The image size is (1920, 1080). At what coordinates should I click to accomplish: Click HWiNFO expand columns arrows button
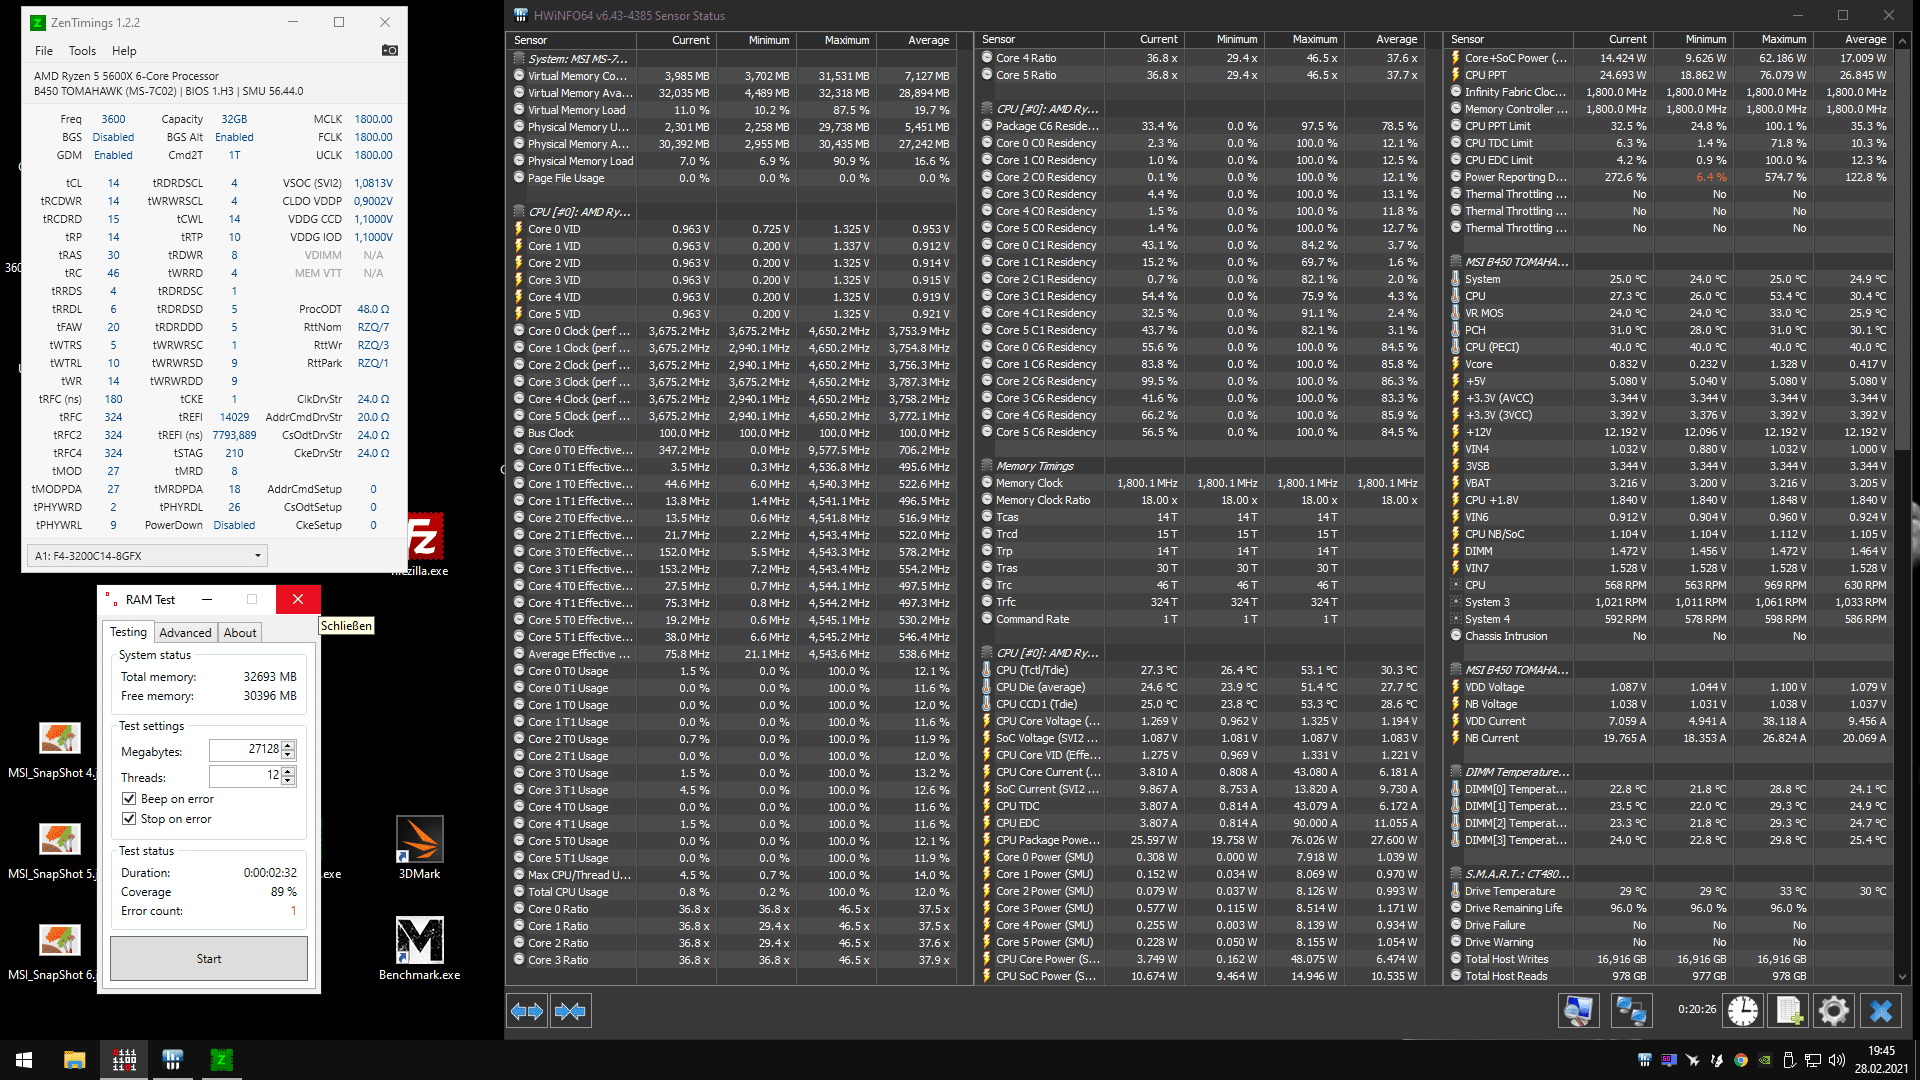[527, 1011]
